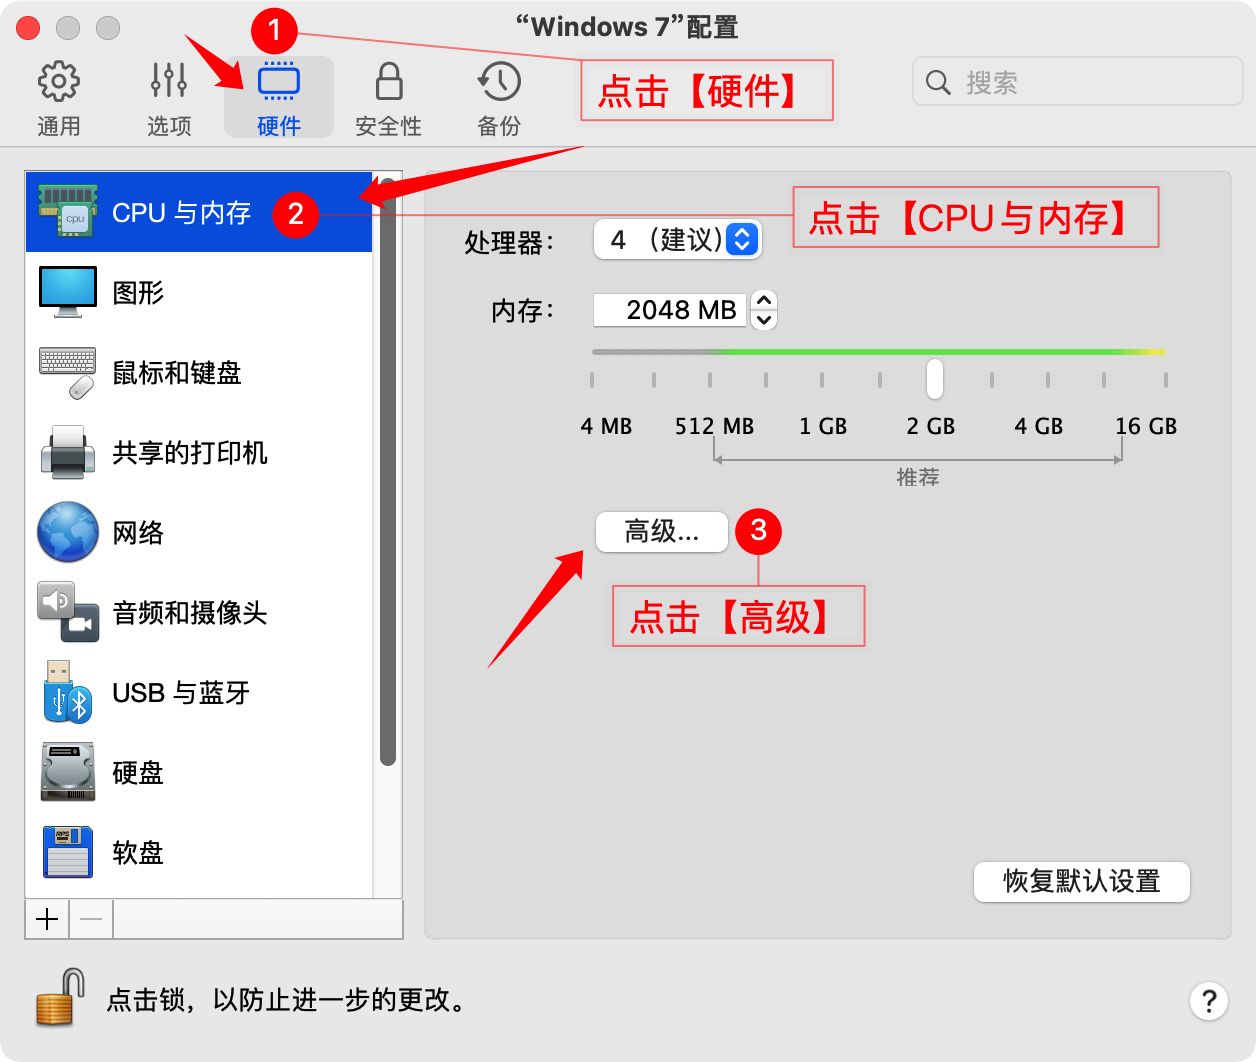The image size is (1256, 1062).
Task: Select the 网络 globe icon
Action: 68,532
